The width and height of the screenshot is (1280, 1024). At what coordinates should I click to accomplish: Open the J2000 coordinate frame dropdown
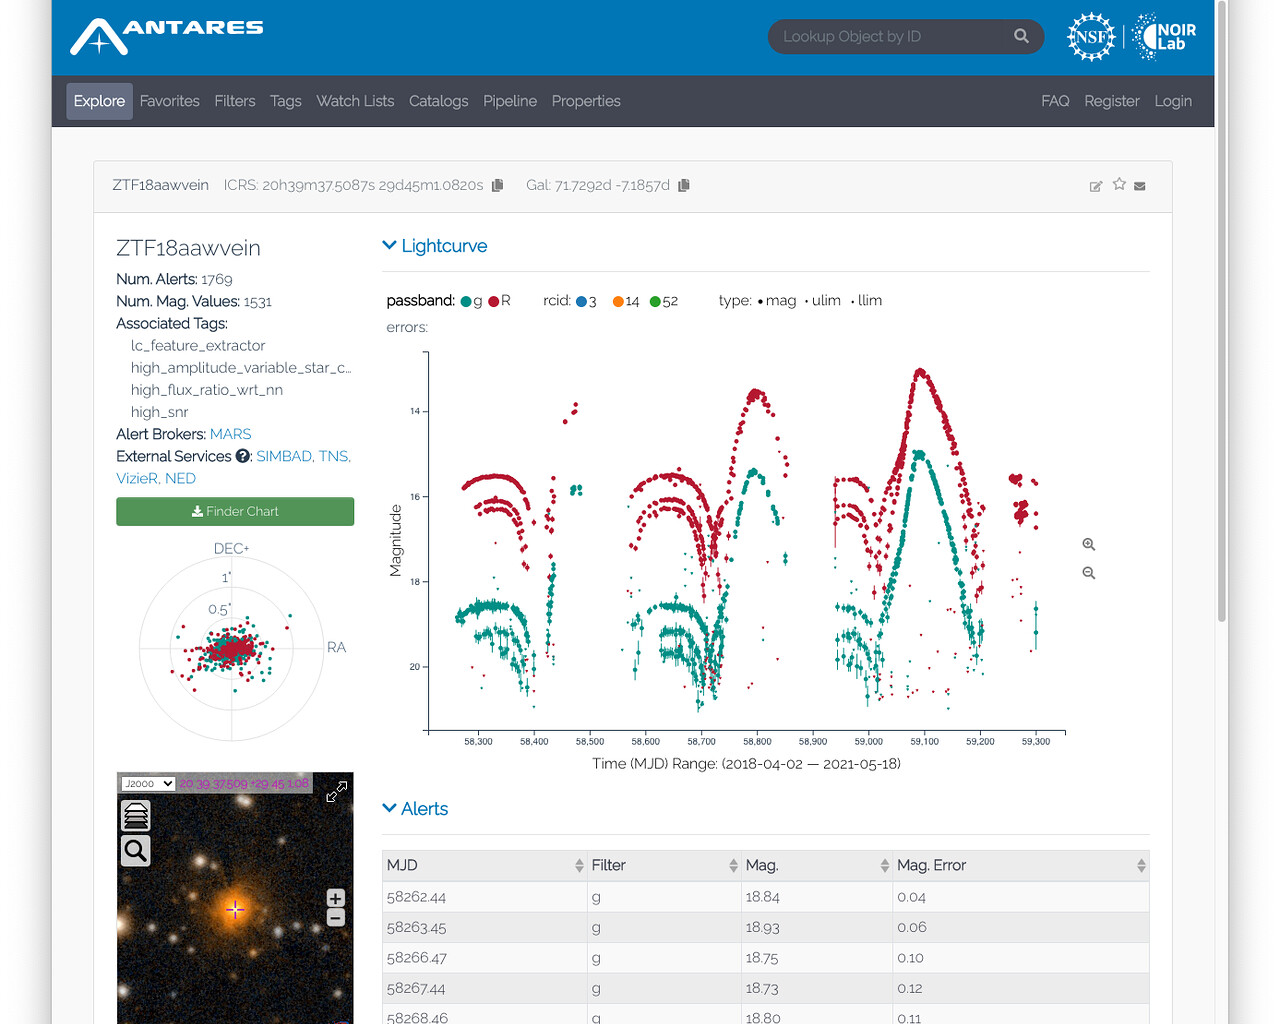click(x=148, y=783)
